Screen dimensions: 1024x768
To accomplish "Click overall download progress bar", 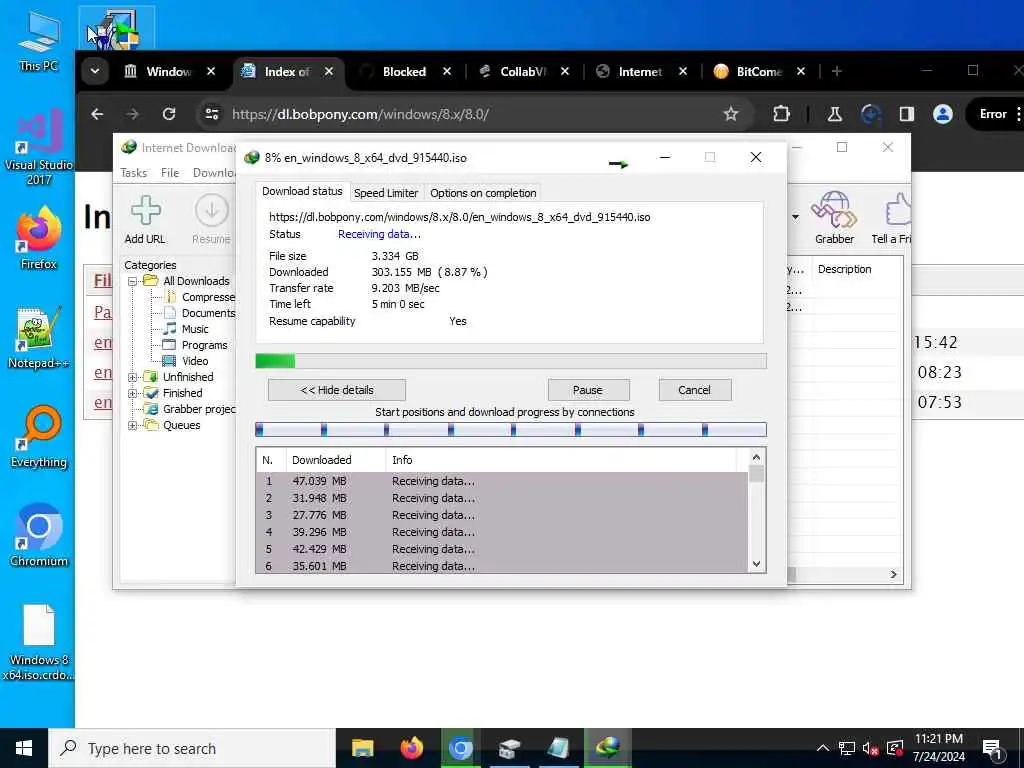I will click(511, 361).
